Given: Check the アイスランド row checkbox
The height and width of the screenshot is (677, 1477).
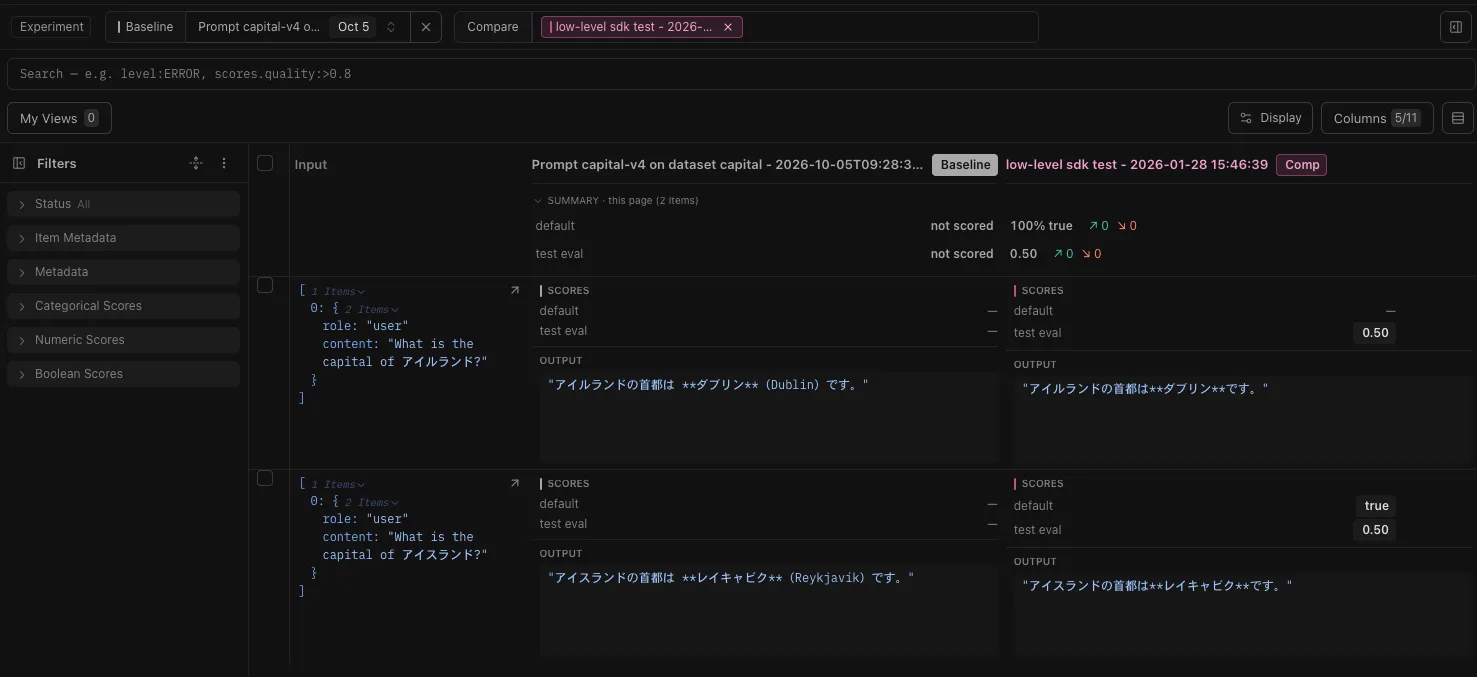Looking at the screenshot, I should coord(265,478).
